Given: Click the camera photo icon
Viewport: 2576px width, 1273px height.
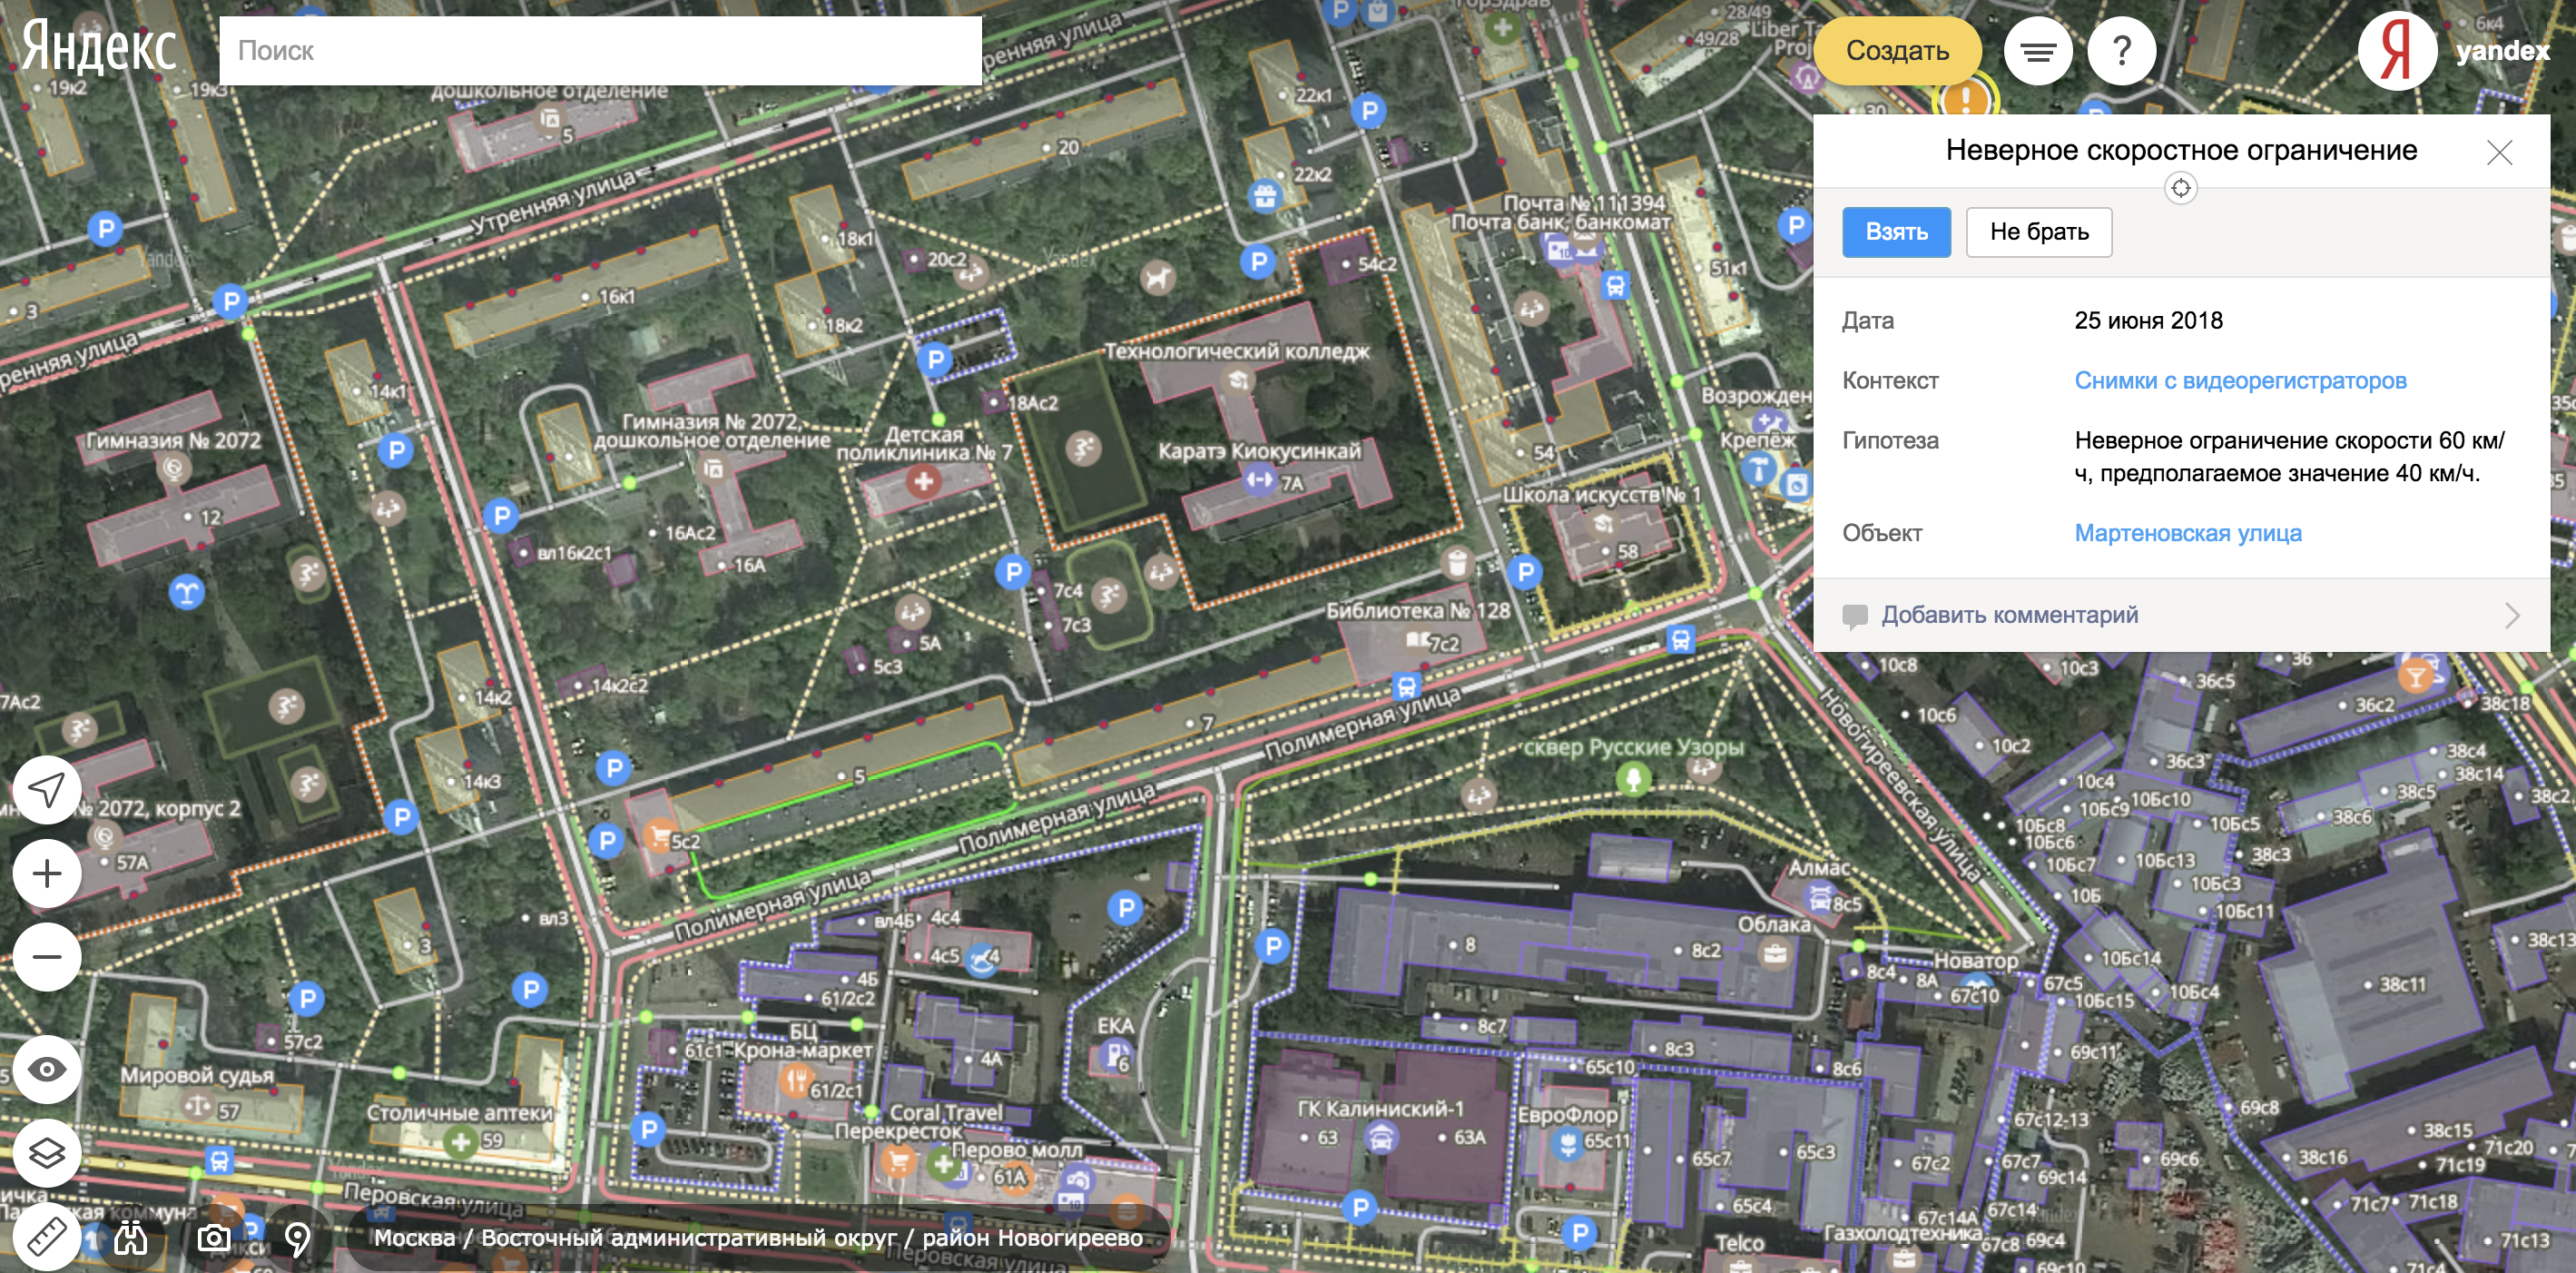Looking at the screenshot, I should [x=213, y=1239].
